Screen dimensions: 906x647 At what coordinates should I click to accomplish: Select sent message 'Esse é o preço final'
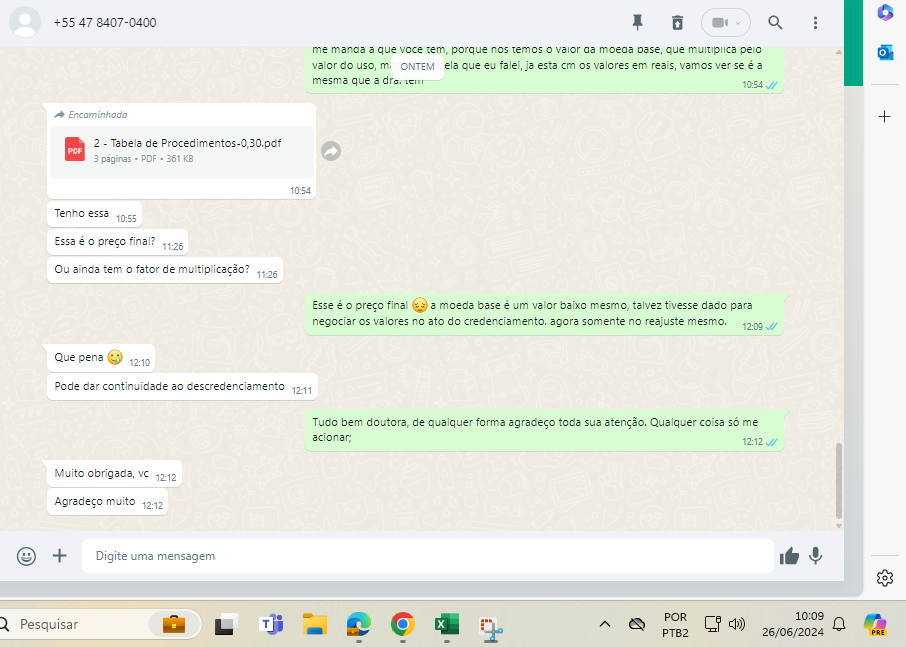(x=544, y=314)
